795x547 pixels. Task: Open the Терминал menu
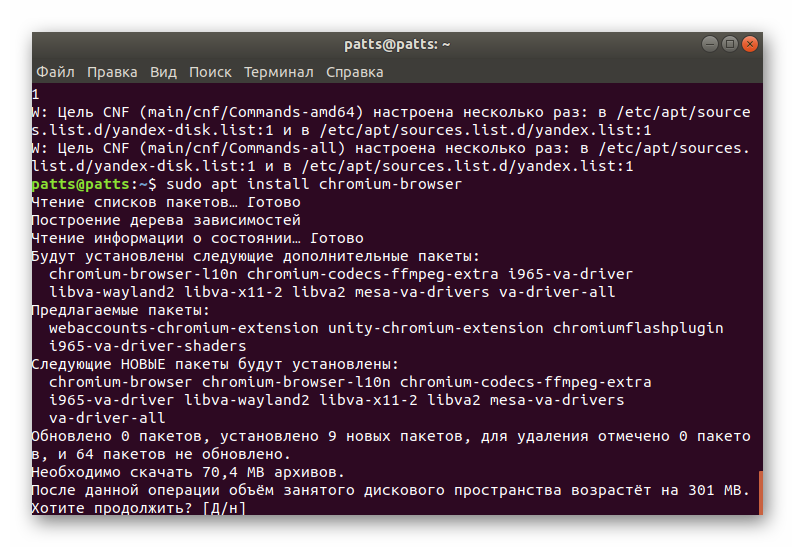click(278, 72)
